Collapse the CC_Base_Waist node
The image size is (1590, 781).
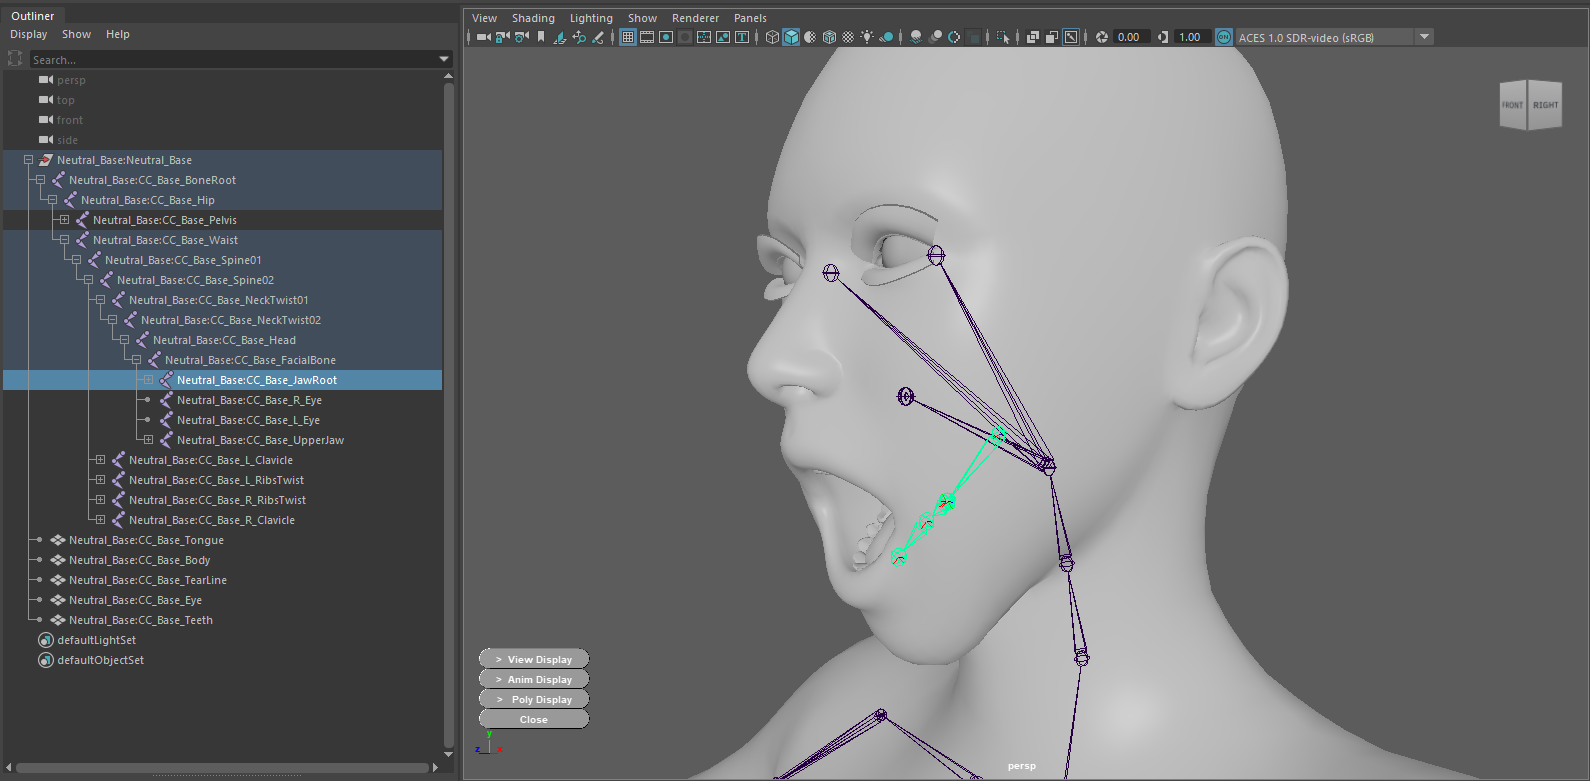pos(64,240)
